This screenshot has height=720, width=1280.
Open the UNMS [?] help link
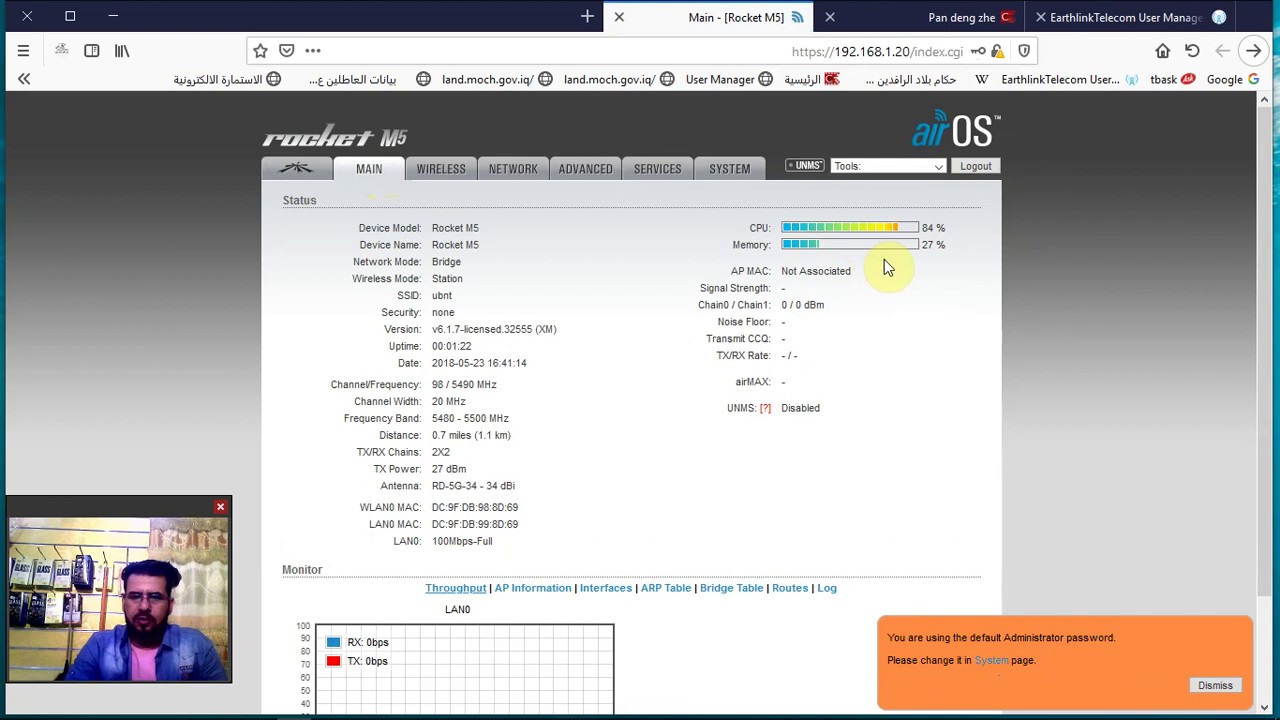tap(765, 408)
